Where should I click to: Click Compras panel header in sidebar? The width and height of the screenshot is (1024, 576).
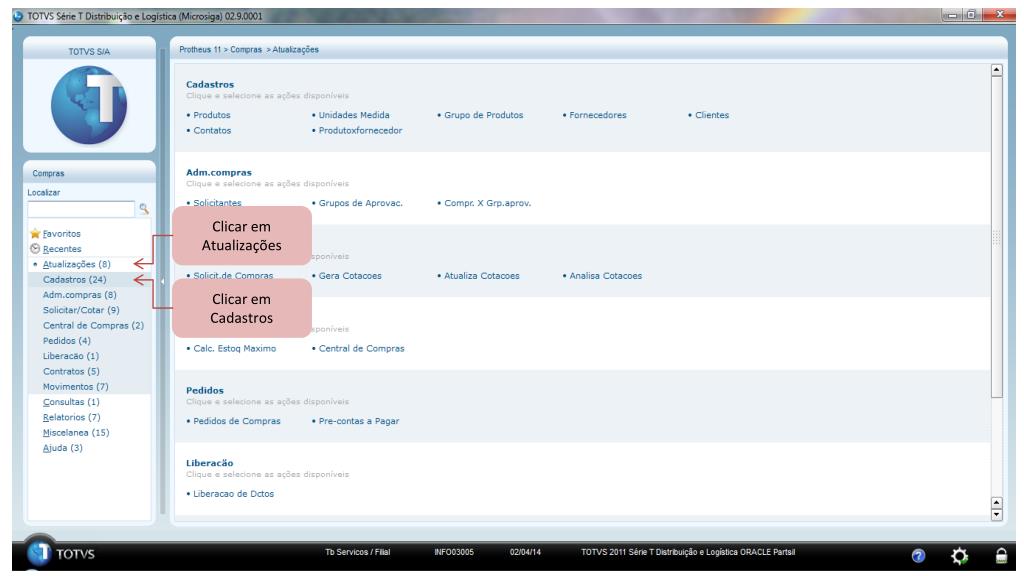[89, 173]
